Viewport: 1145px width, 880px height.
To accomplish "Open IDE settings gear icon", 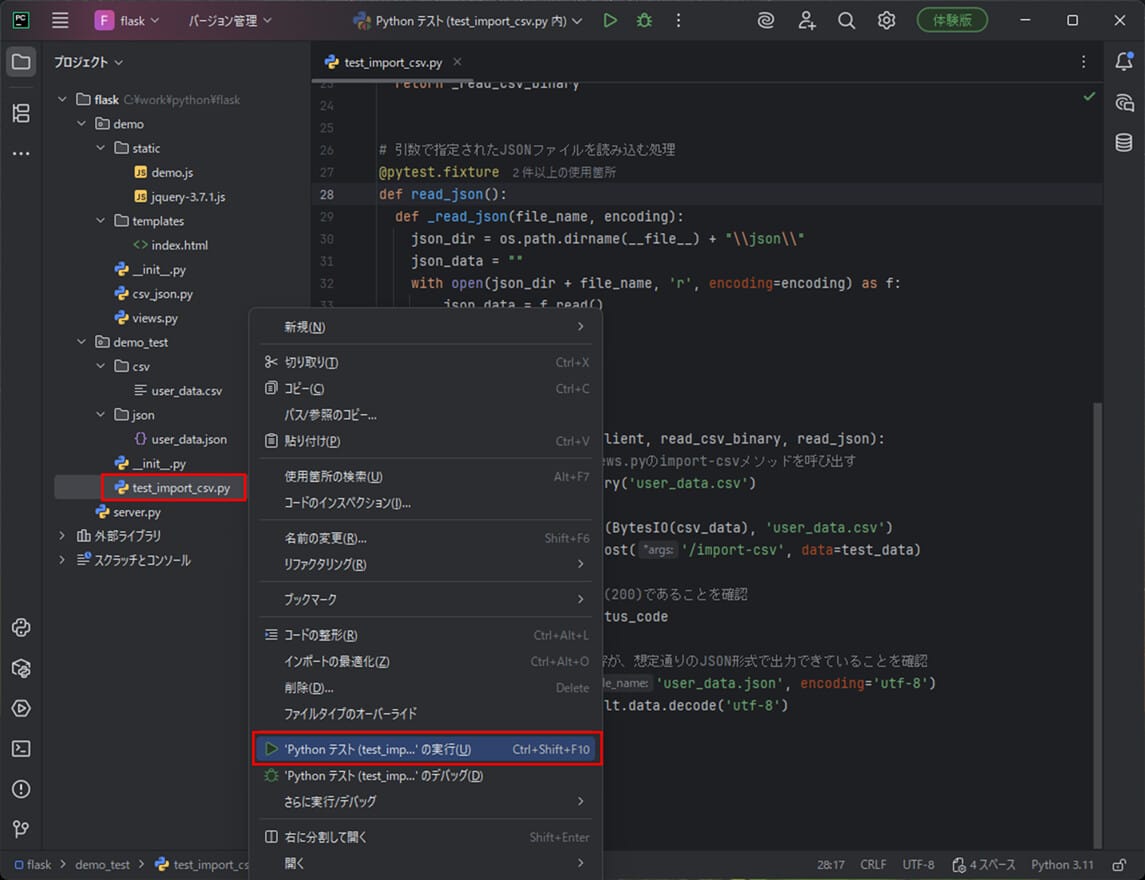I will click(886, 20).
